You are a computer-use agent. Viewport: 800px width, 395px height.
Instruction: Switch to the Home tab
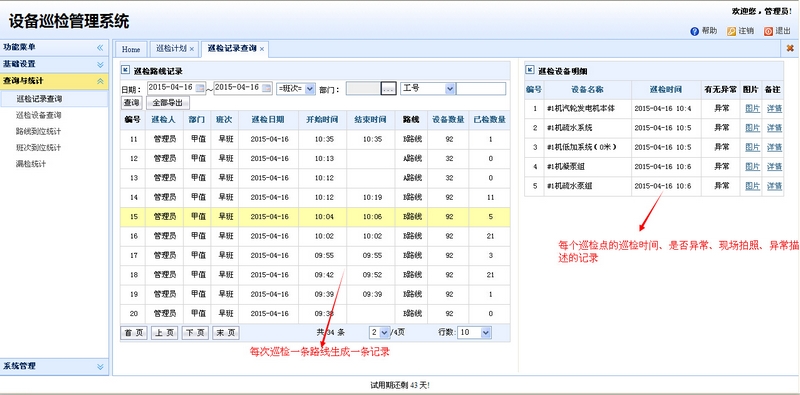[131, 50]
